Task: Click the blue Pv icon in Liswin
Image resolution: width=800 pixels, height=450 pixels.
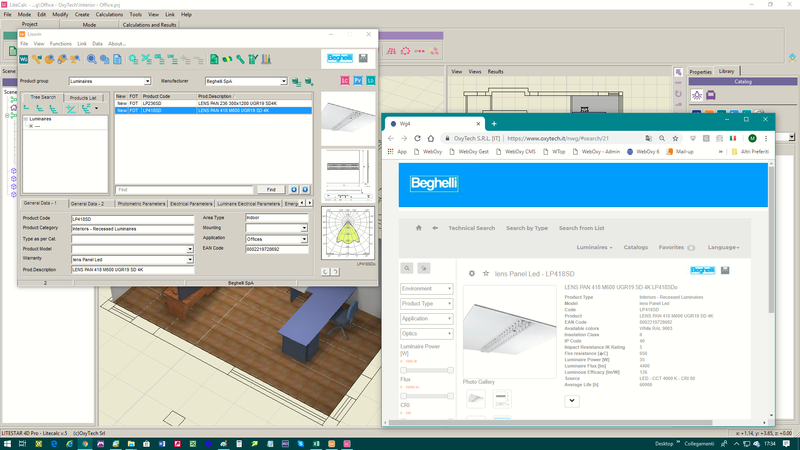Action: [x=358, y=81]
